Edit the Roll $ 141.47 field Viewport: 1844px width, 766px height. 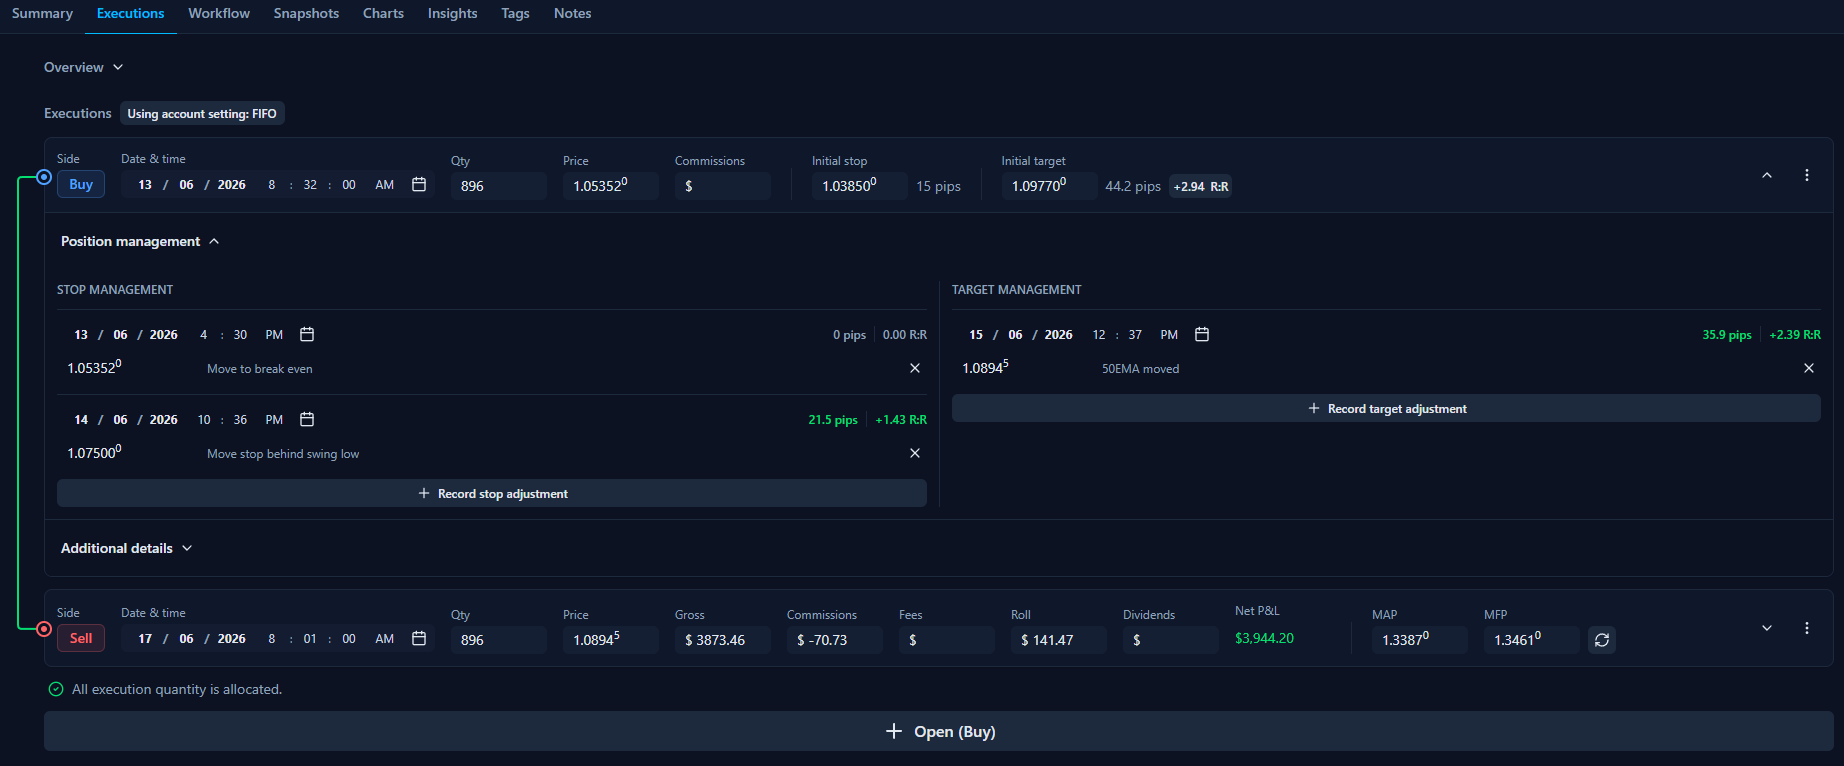[x=1059, y=640]
